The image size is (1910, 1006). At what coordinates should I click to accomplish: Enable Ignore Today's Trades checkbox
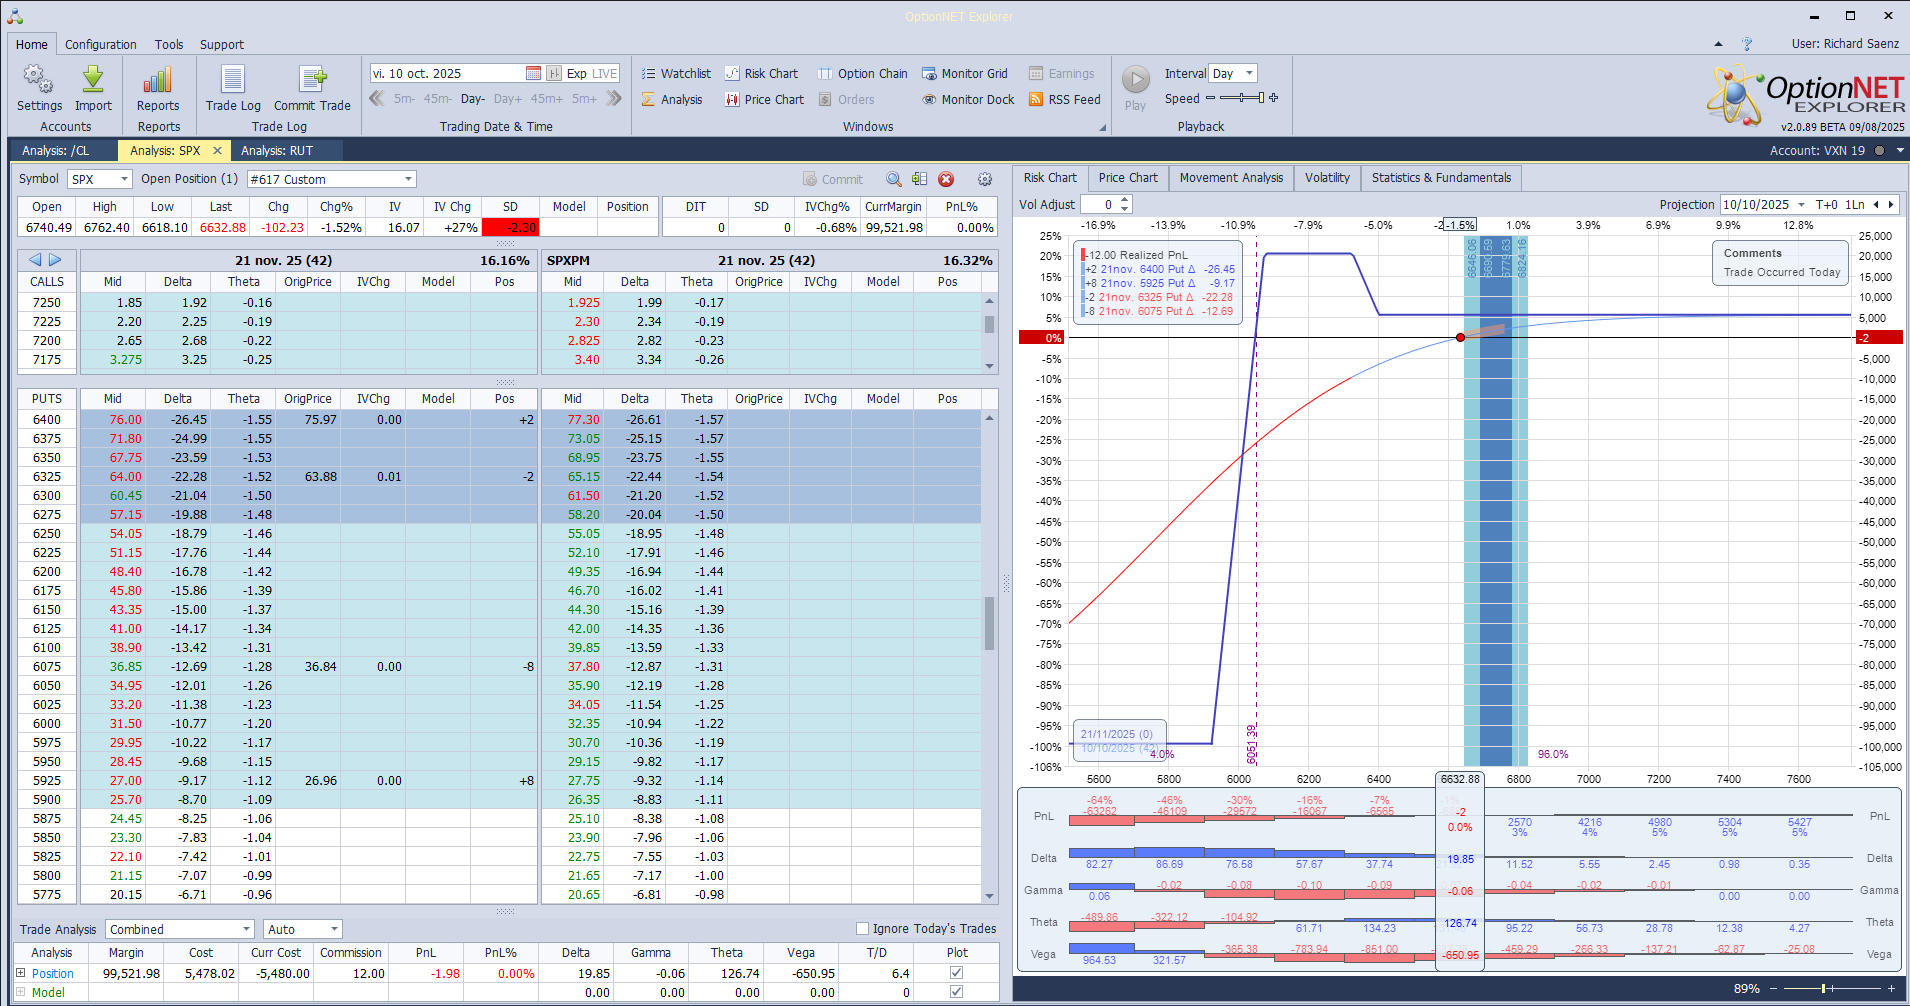(862, 929)
